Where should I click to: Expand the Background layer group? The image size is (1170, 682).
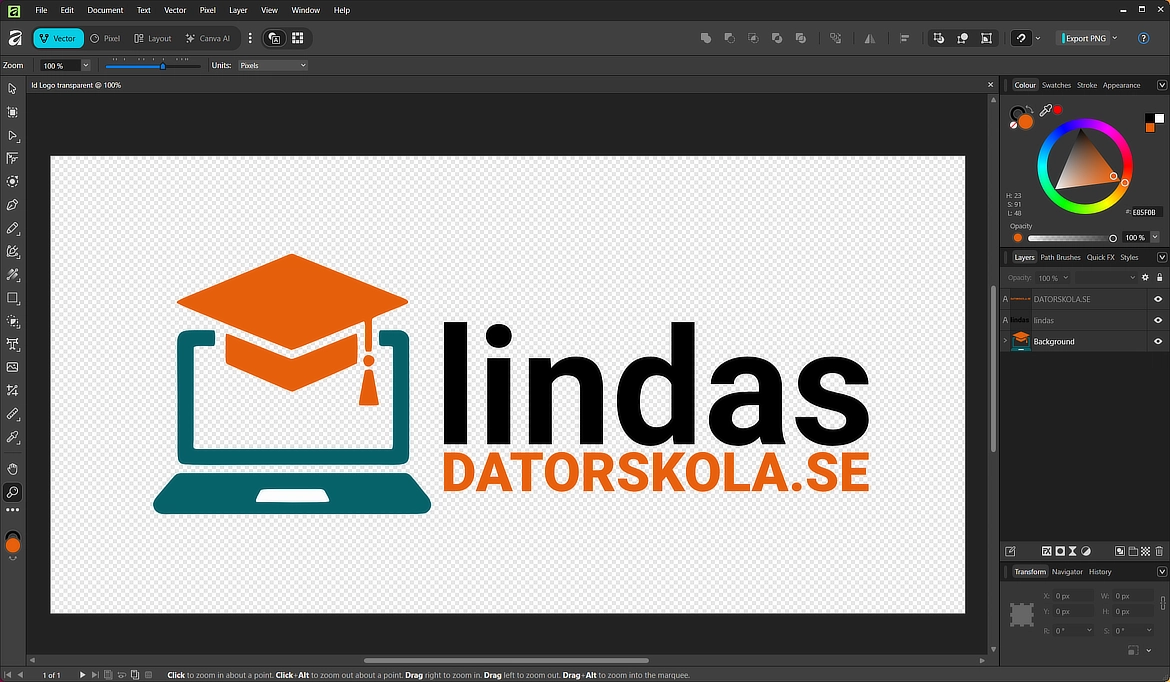tap(1005, 341)
